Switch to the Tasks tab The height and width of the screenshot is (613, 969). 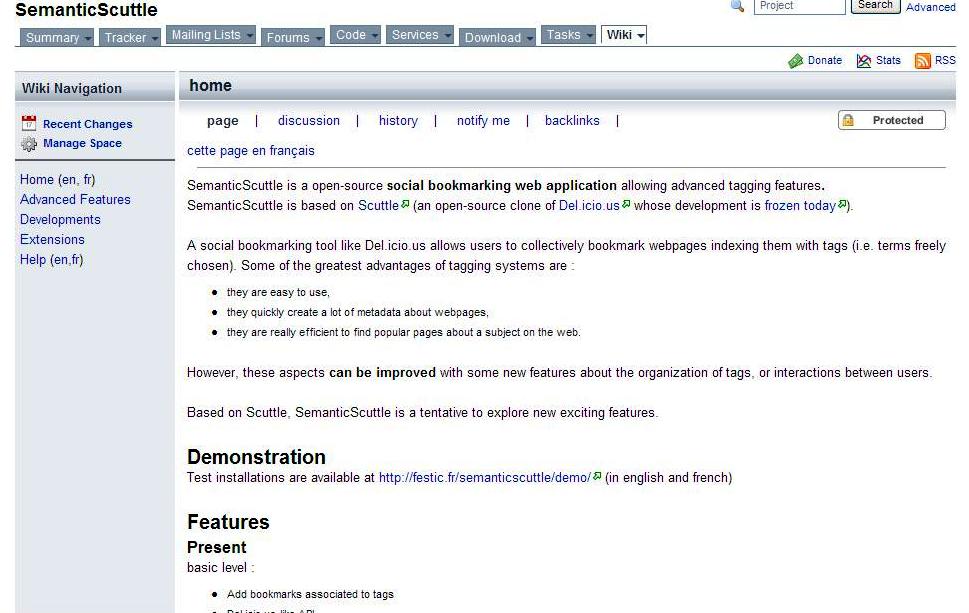pyautogui.click(x=568, y=35)
